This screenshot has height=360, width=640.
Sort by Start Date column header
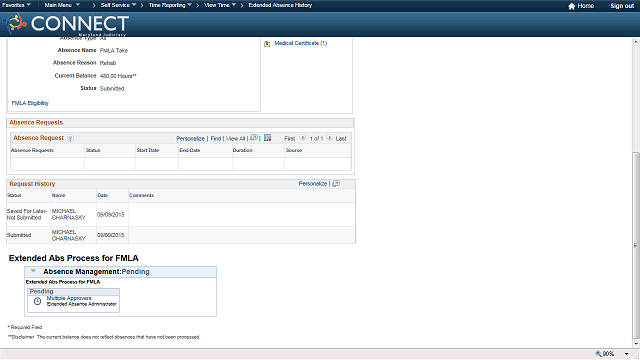[148, 150]
